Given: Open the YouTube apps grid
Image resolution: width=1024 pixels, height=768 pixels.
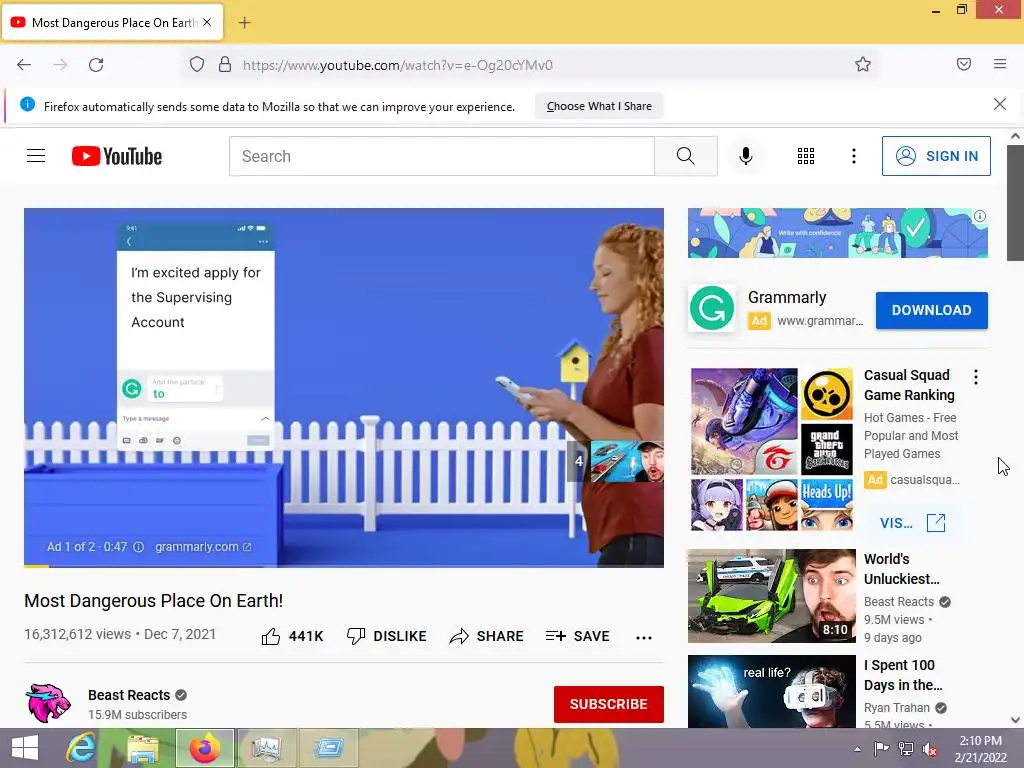Looking at the screenshot, I should pos(806,156).
